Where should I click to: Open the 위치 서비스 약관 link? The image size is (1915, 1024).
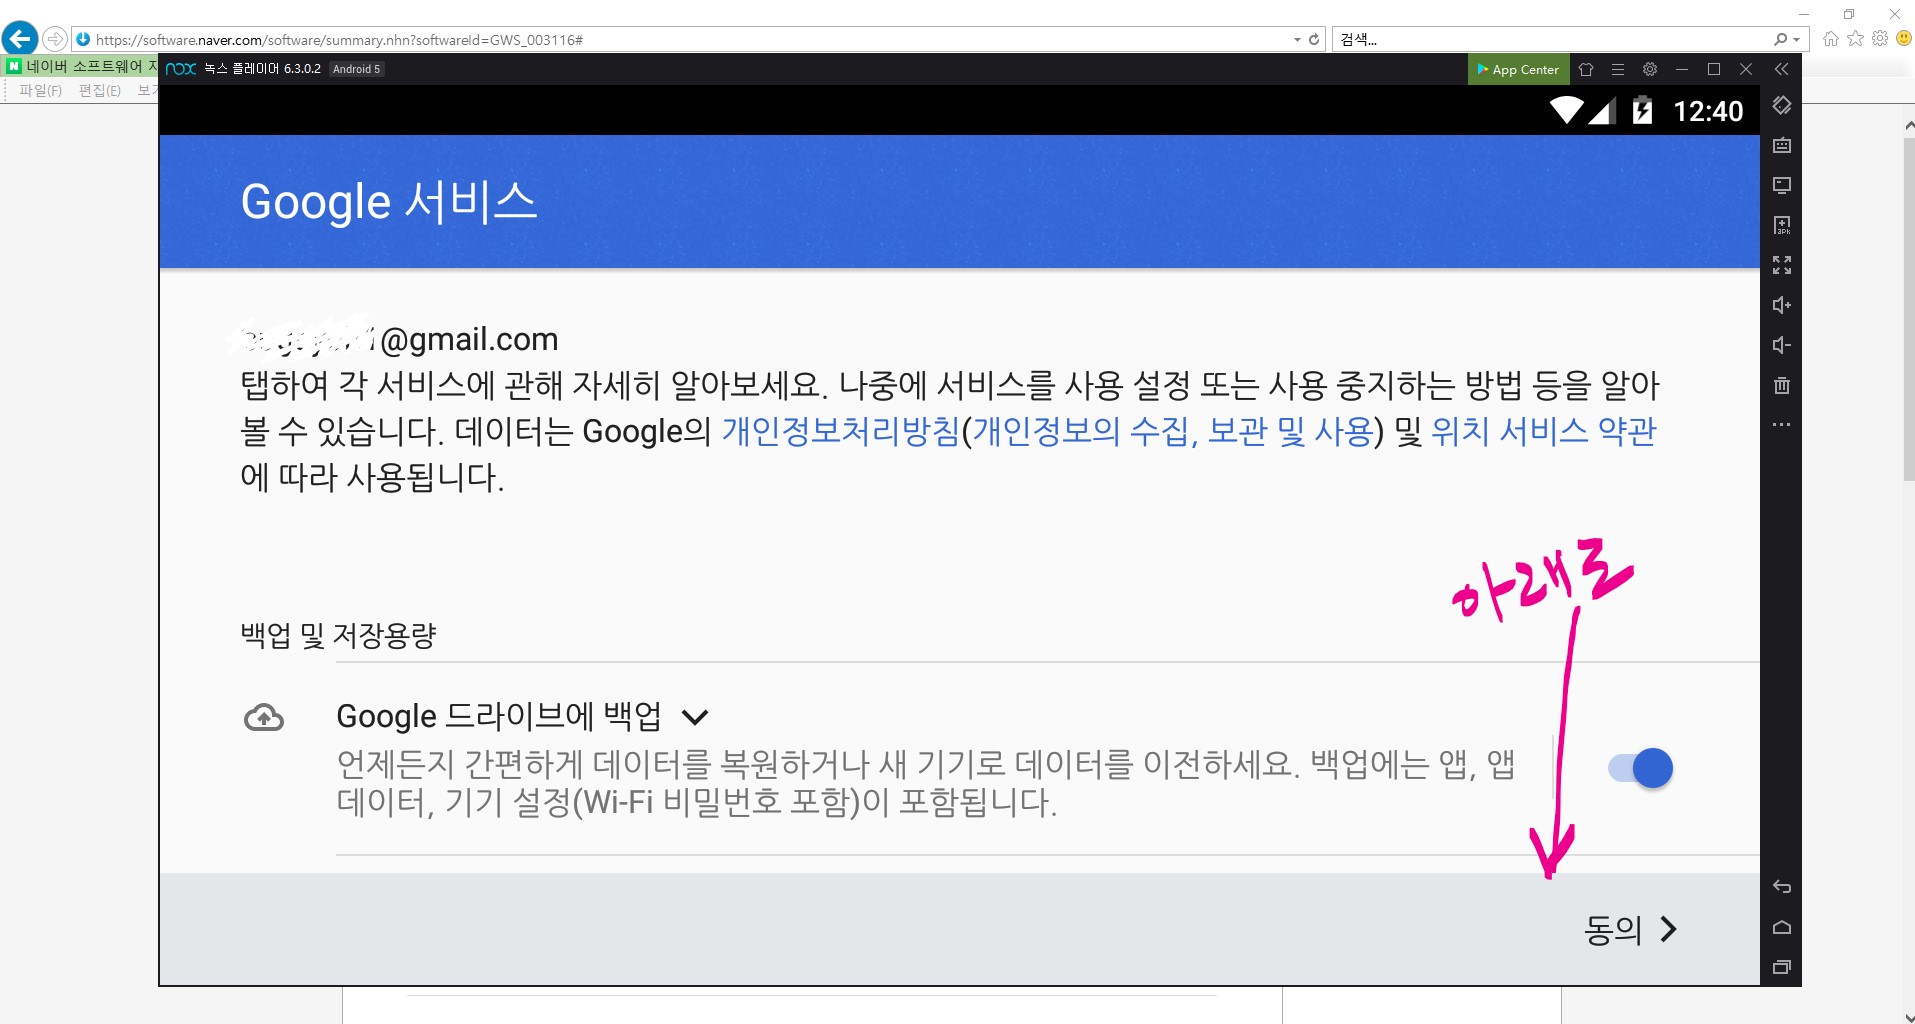(x=1544, y=431)
